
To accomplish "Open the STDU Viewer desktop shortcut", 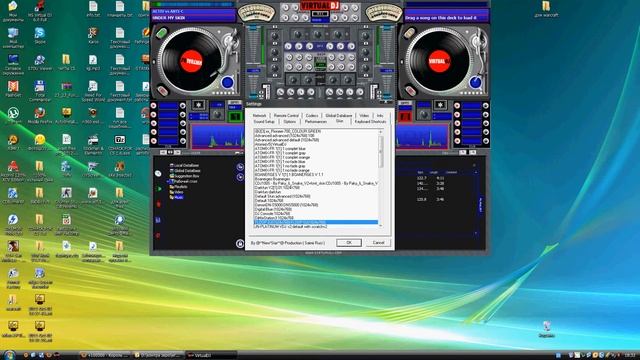I will coord(40,62).
